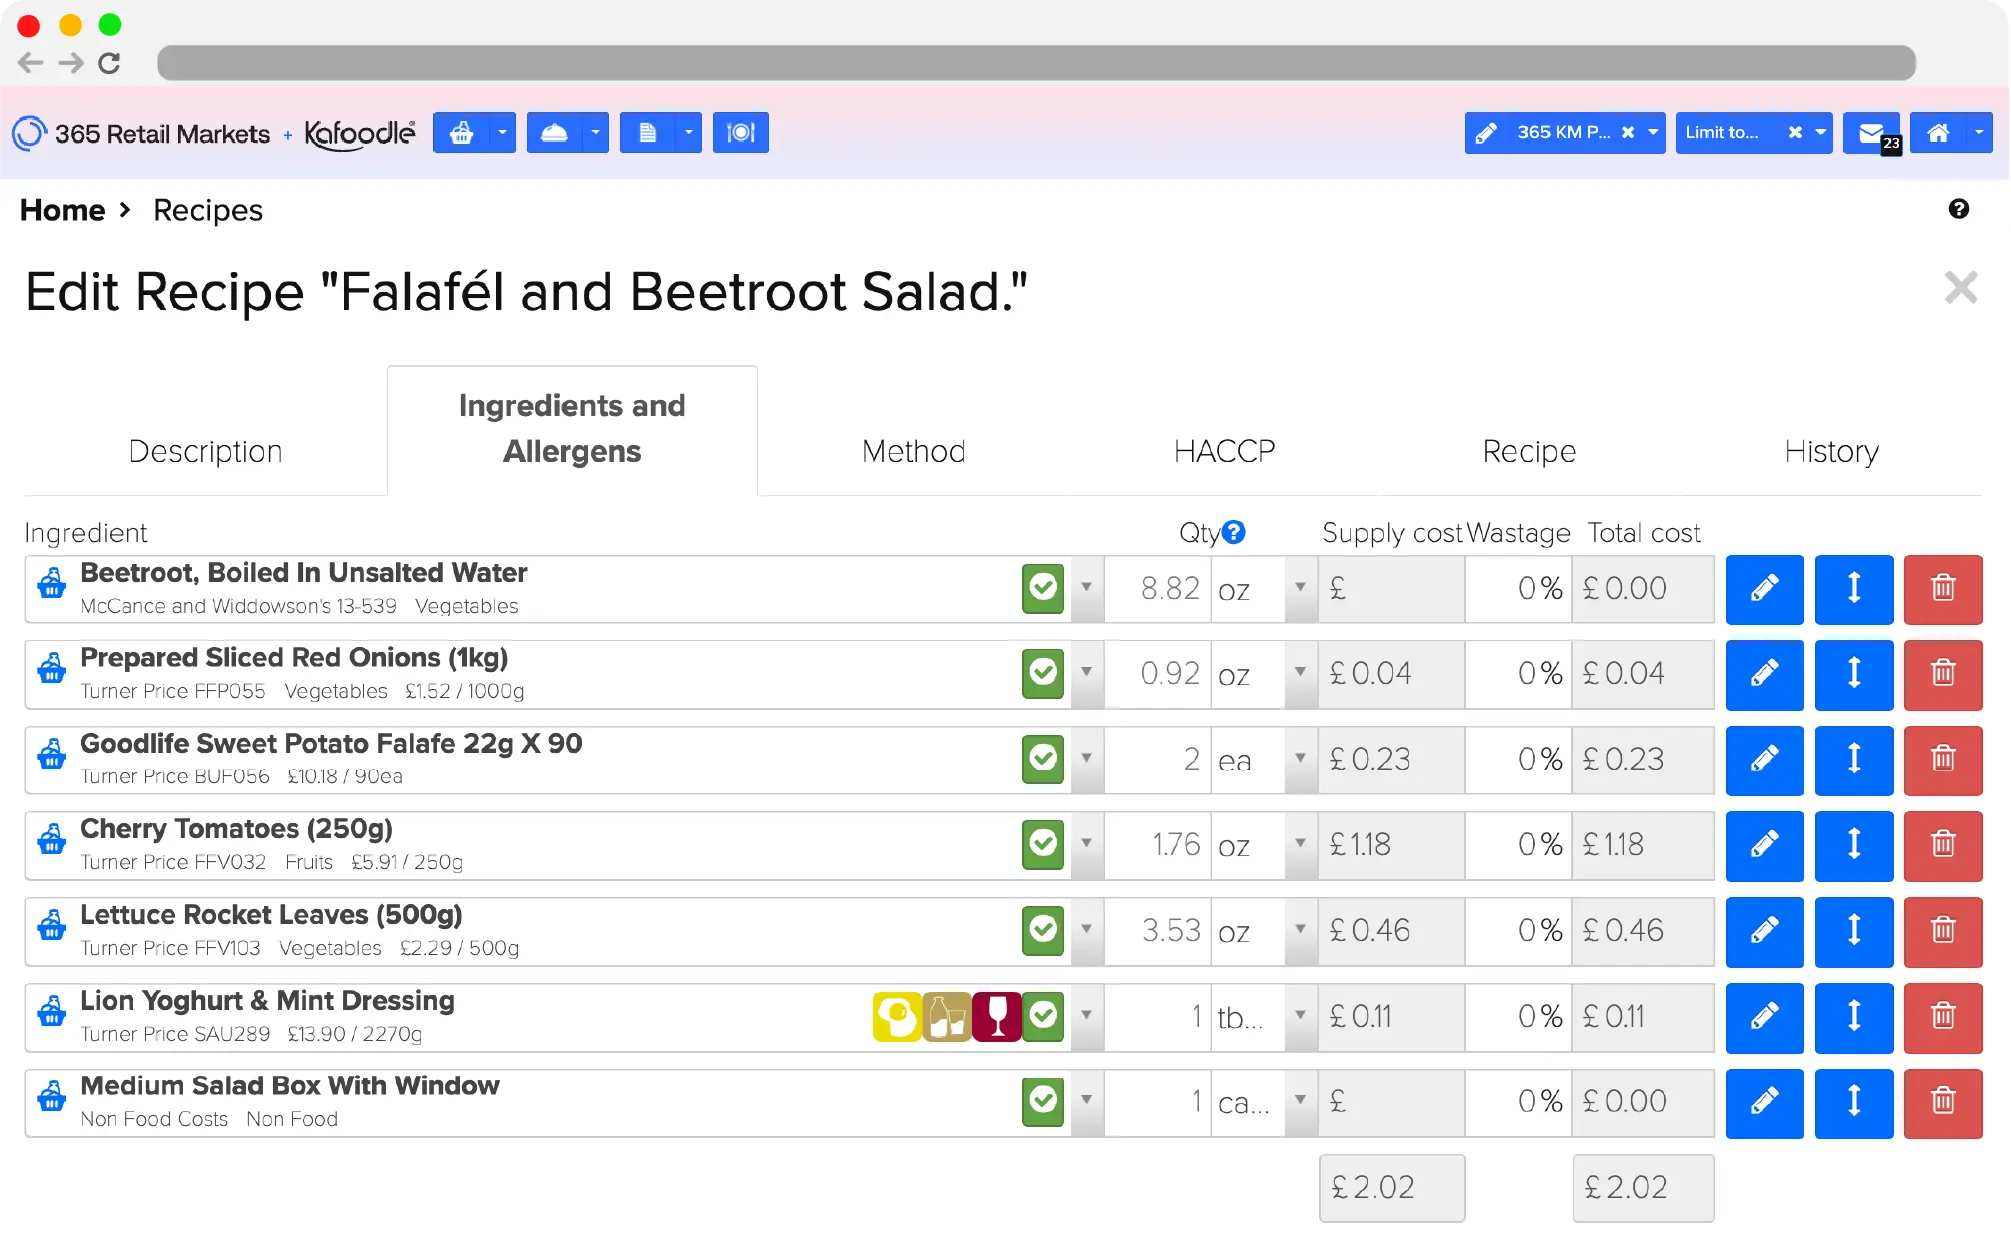Click the plate and cutlery icon
Viewport: 2011px width, 1234px height.
pyautogui.click(x=740, y=132)
